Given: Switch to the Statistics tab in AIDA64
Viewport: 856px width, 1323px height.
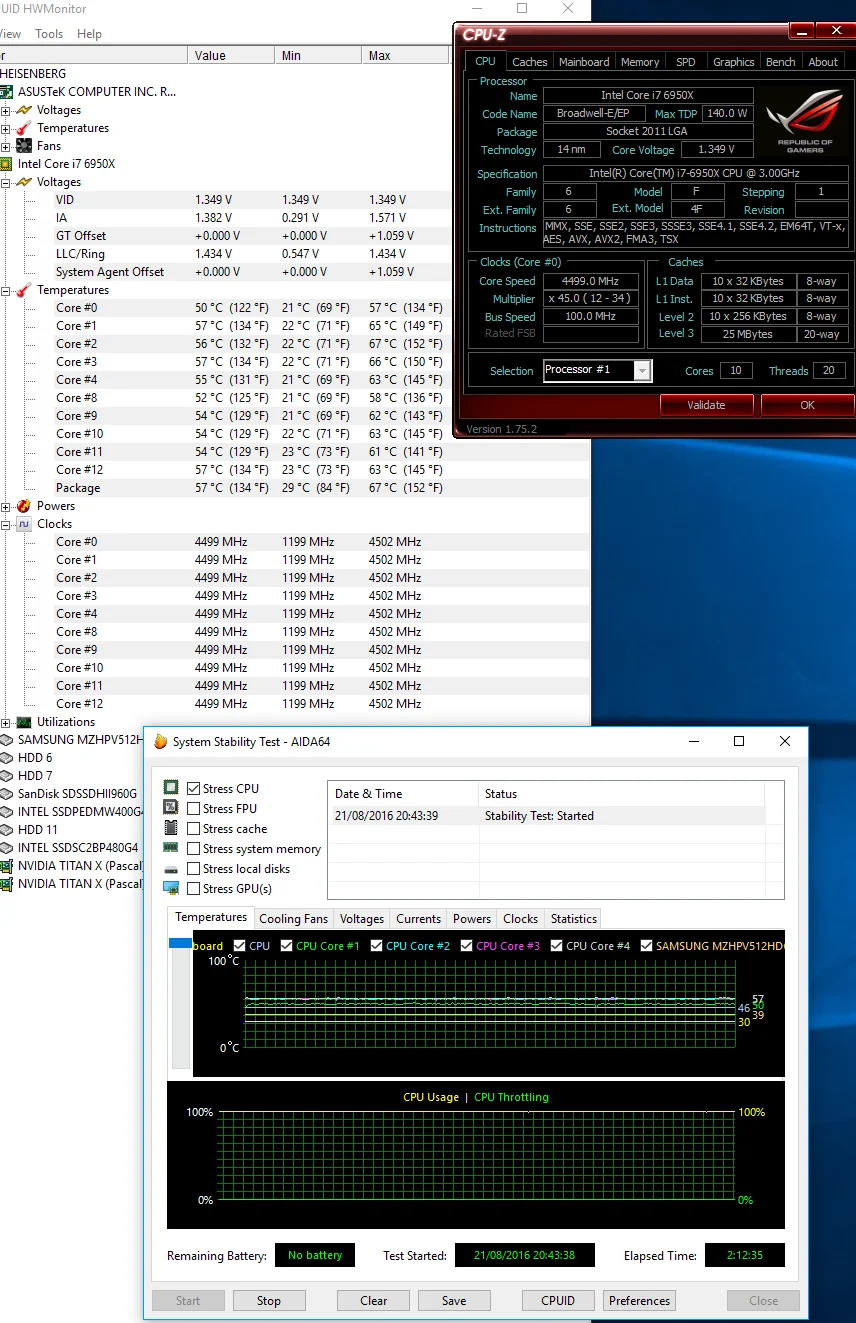Looking at the screenshot, I should [574, 919].
